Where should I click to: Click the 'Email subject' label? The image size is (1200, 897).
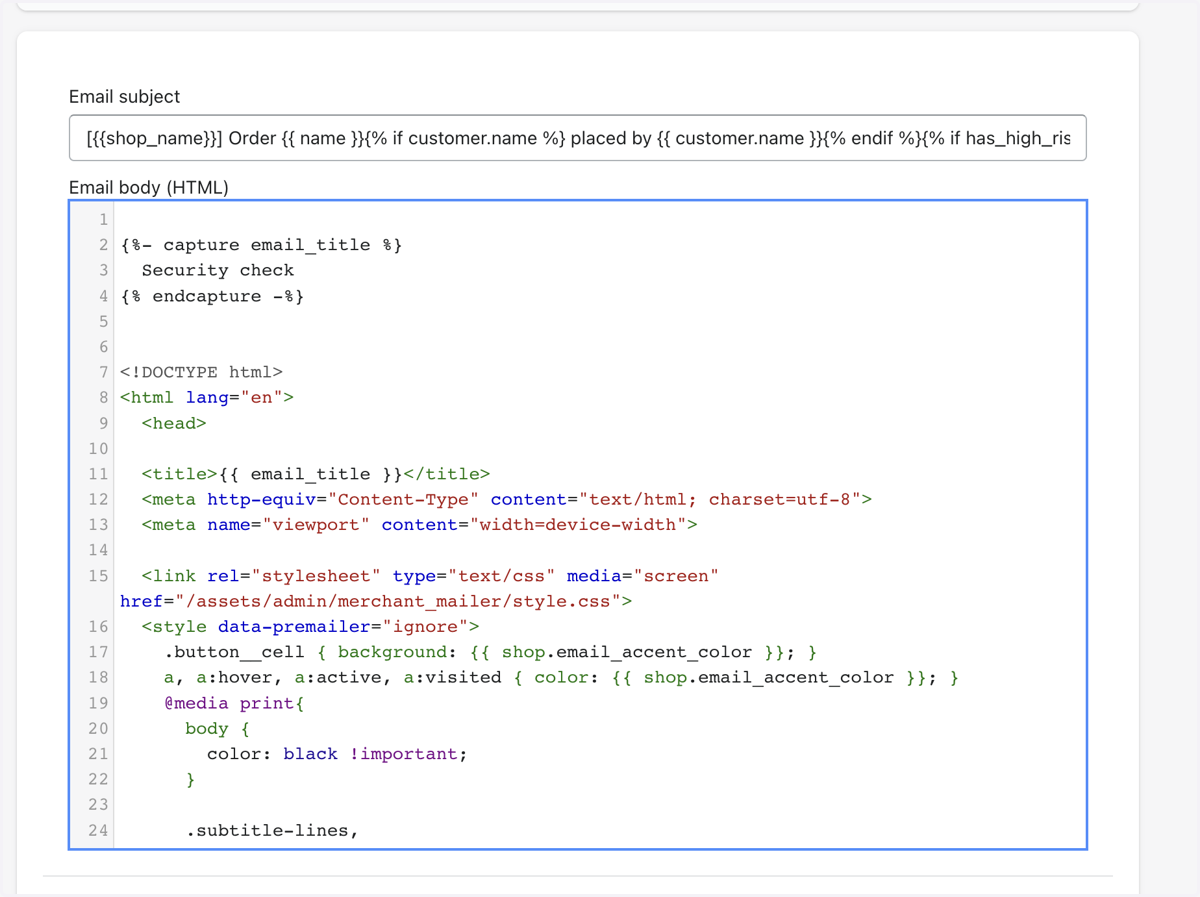click(x=124, y=97)
